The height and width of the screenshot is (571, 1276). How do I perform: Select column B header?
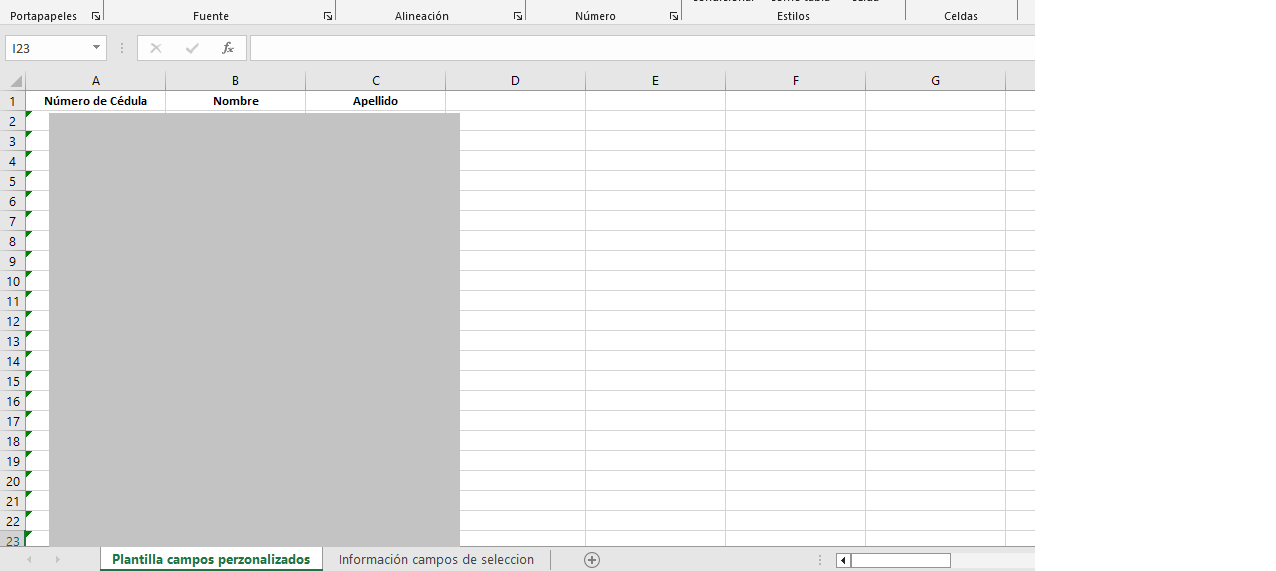236,81
